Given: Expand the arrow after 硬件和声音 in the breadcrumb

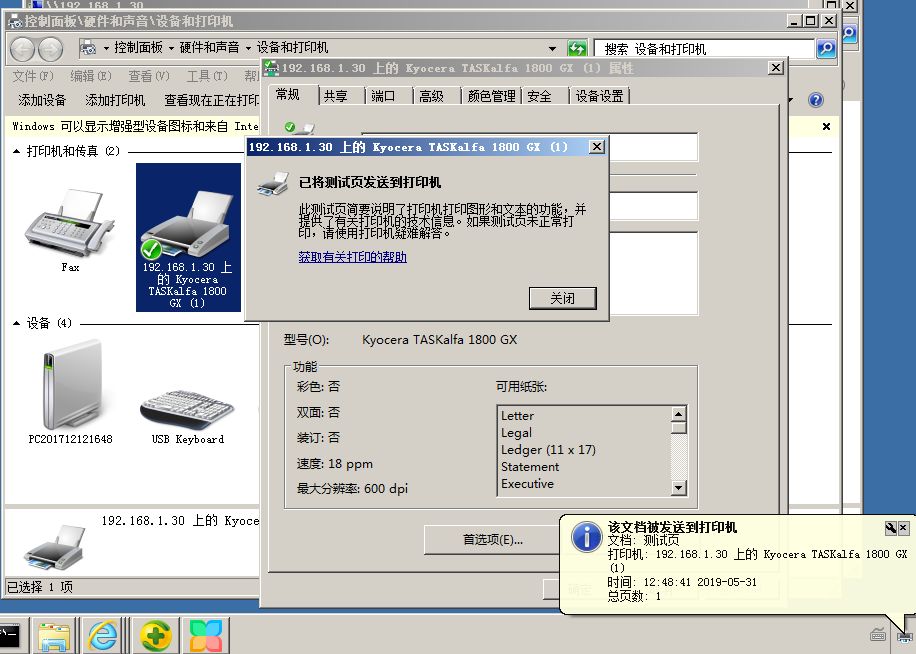Looking at the screenshot, I should 248,48.
